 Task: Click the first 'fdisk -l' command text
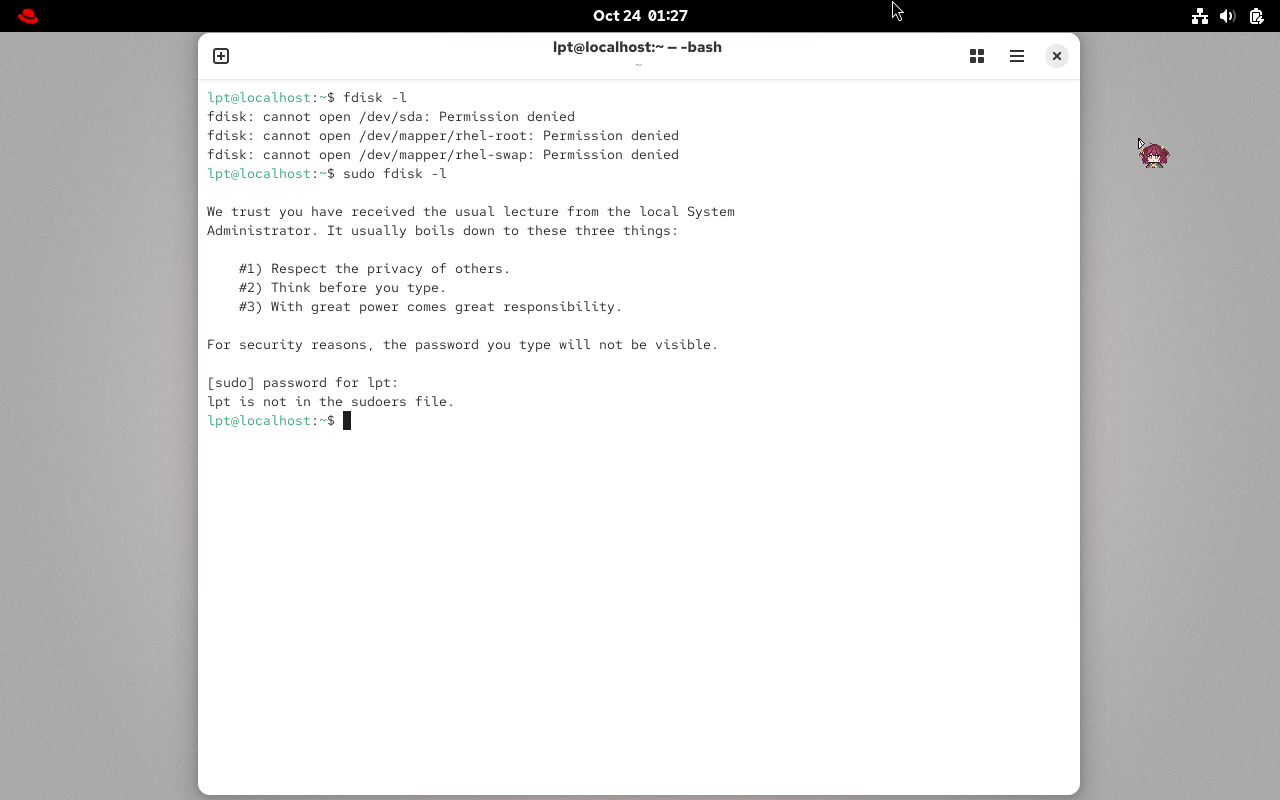point(374,98)
